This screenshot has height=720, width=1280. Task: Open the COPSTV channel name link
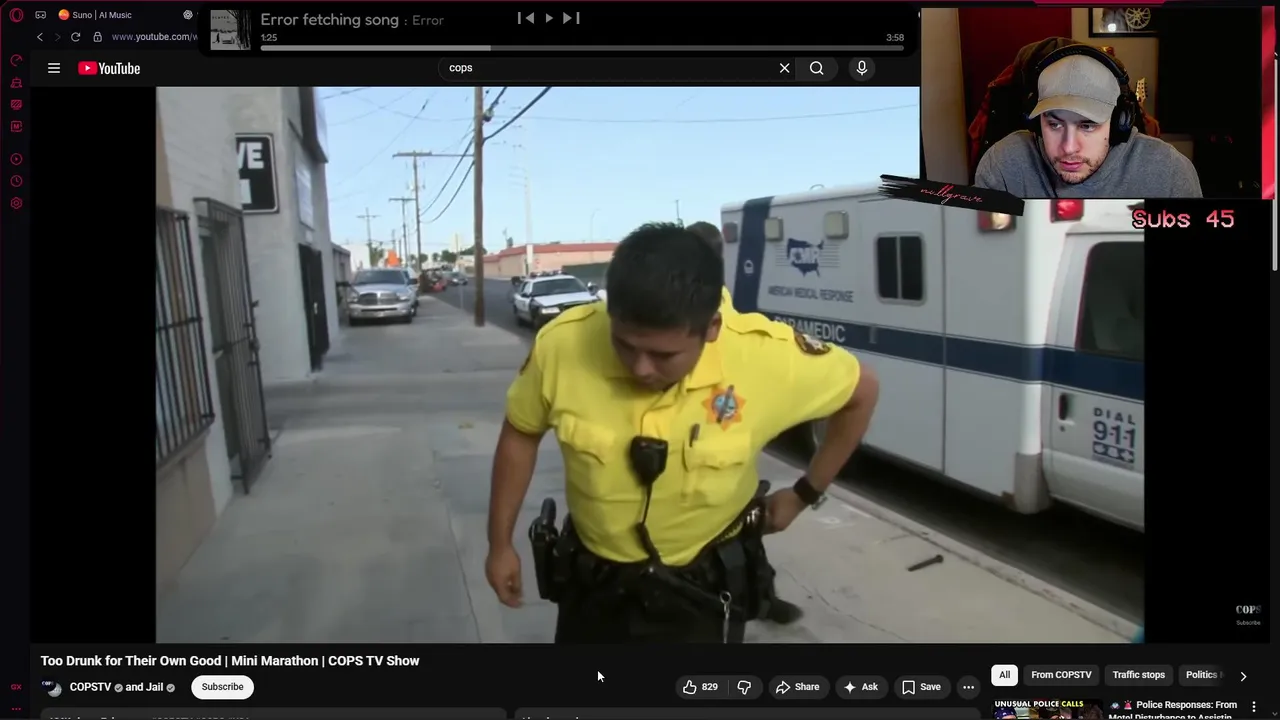[x=90, y=687]
